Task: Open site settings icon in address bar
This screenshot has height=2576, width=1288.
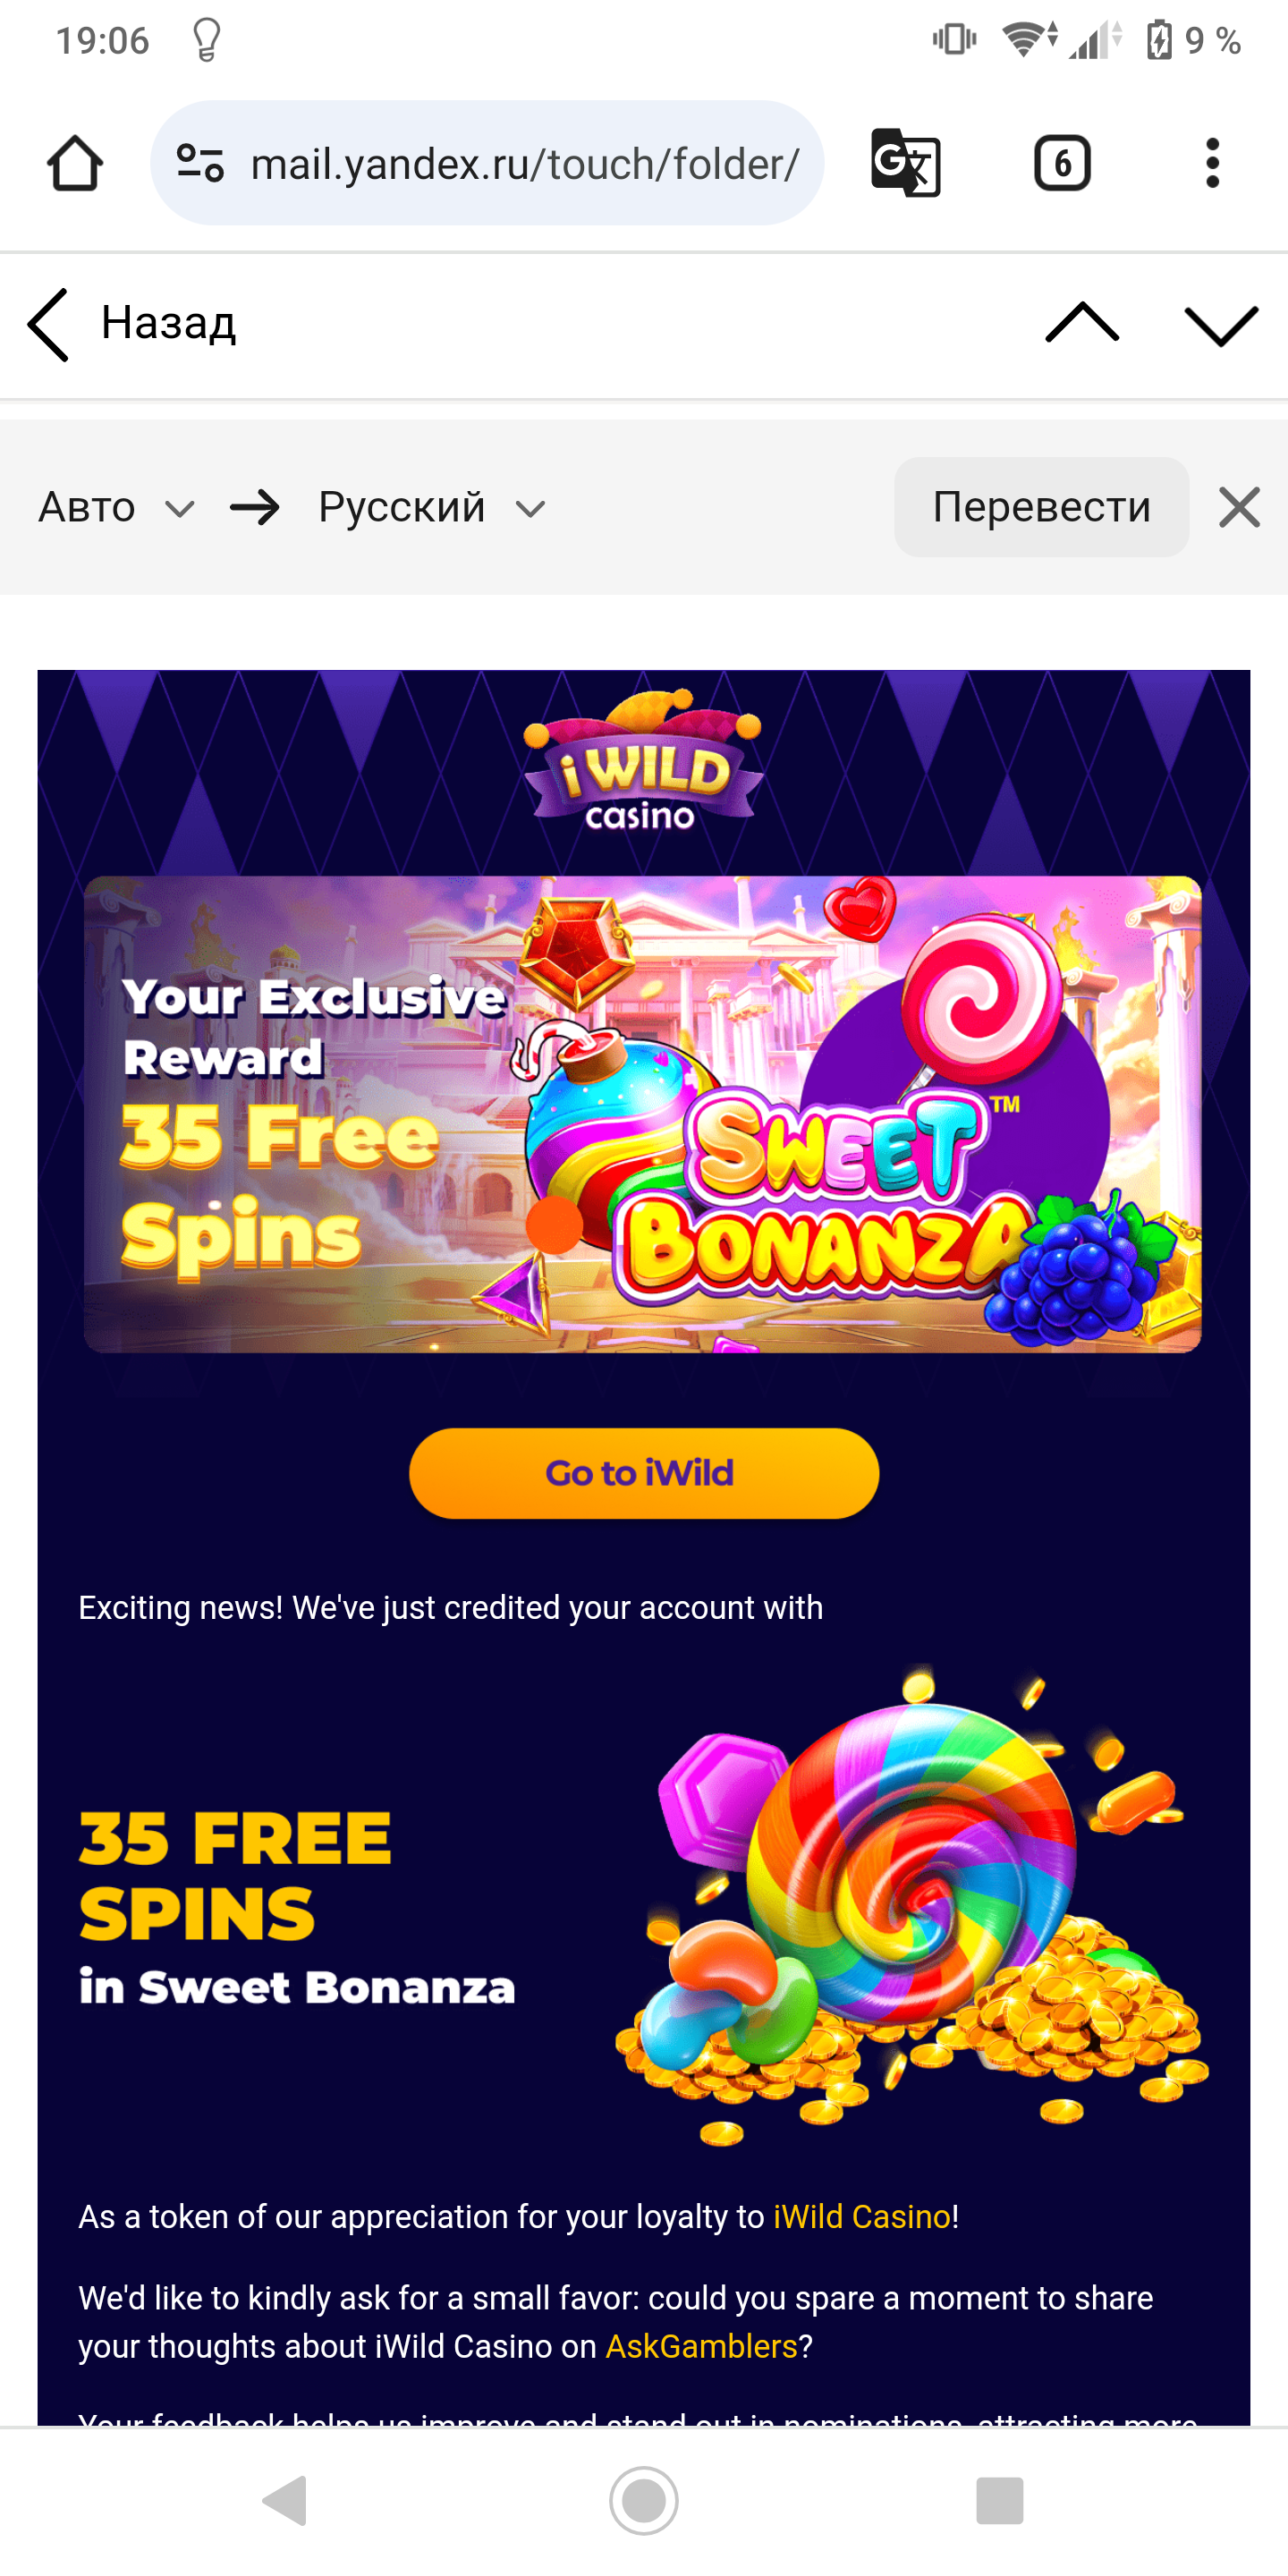Action: tap(200, 163)
